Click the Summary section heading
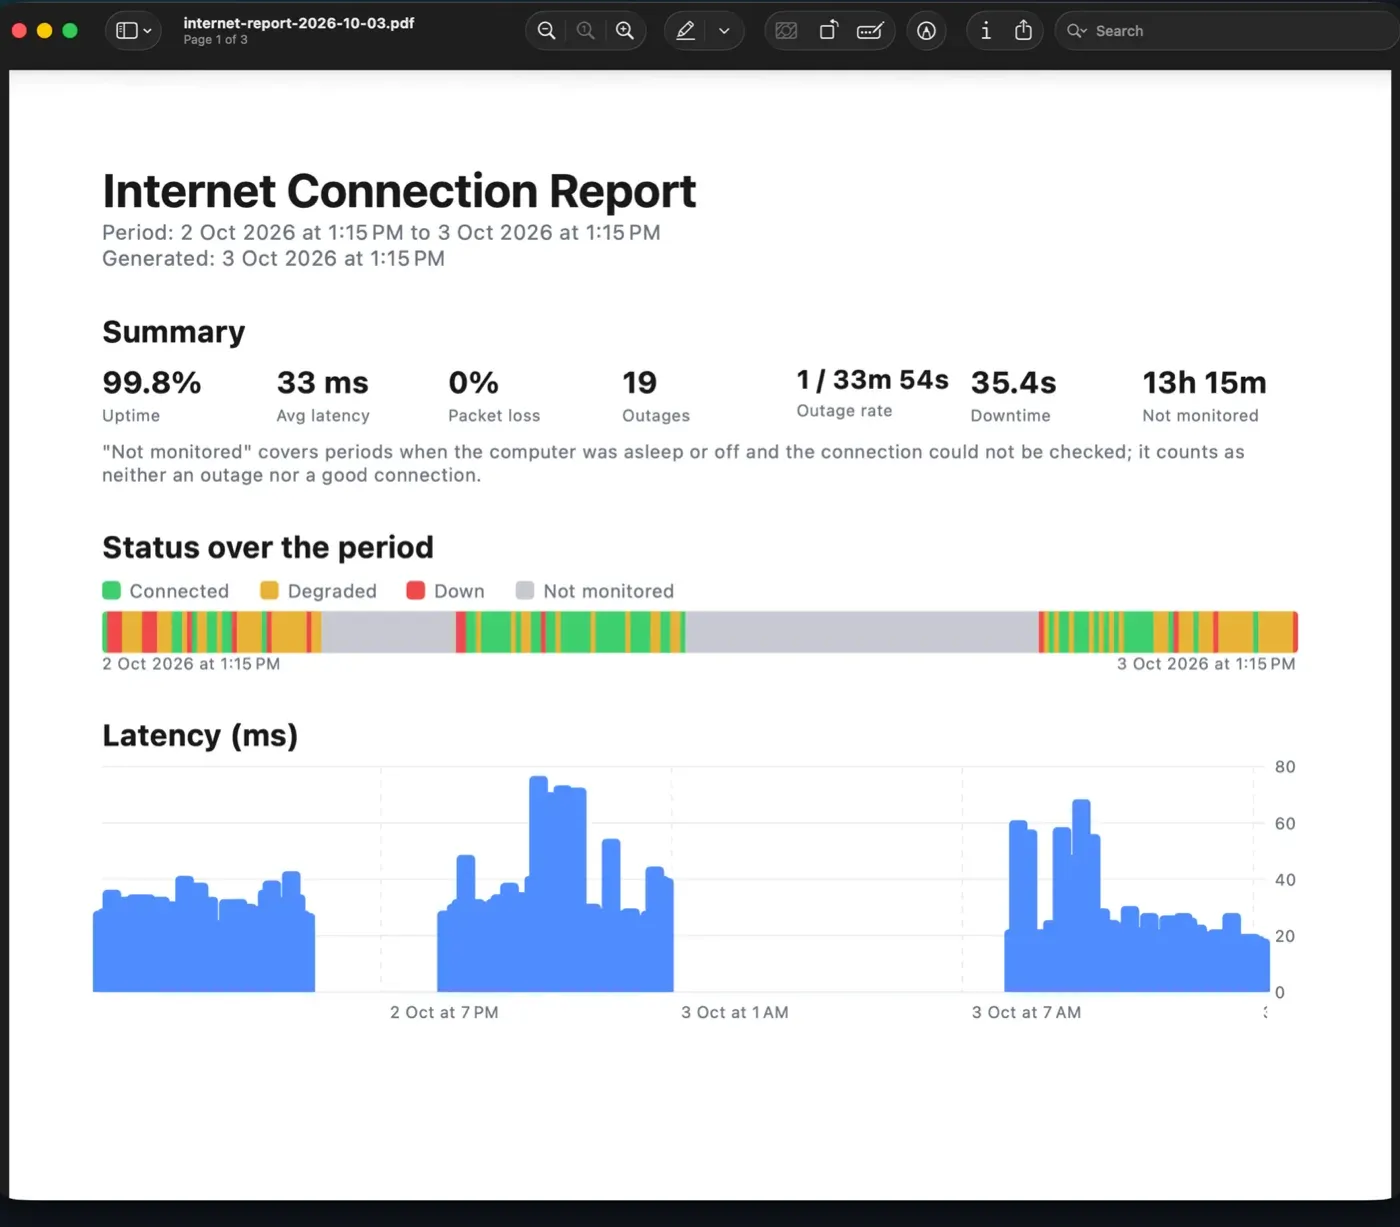Image resolution: width=1400 pixels, height=1227 pixels. 173,332
